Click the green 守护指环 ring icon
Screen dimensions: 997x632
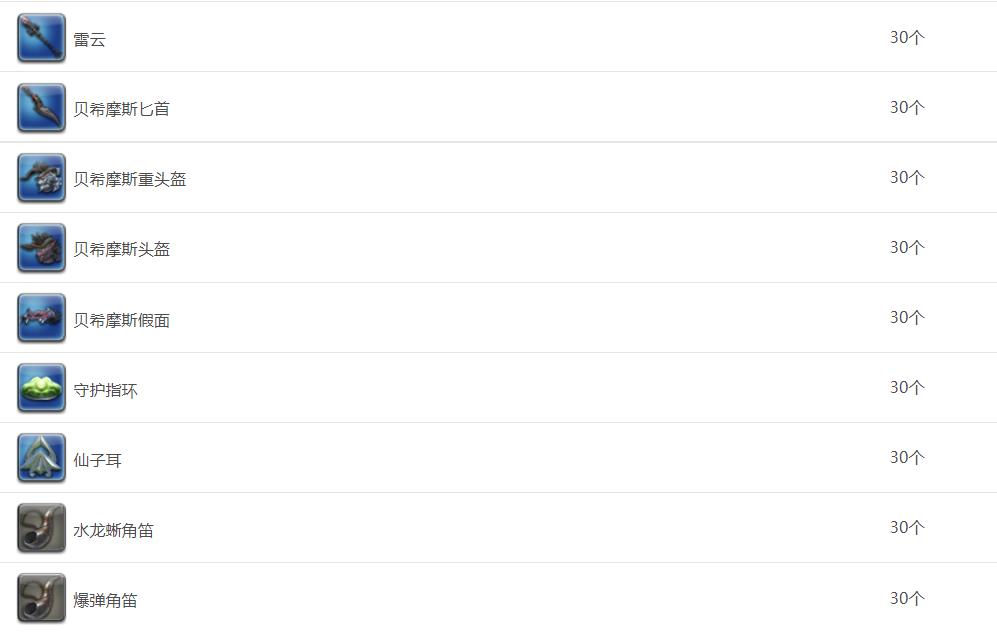point(41,388)
